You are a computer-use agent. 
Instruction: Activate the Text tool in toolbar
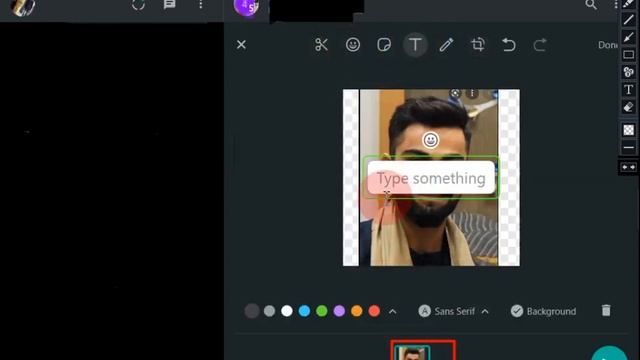tap(415, 44)
